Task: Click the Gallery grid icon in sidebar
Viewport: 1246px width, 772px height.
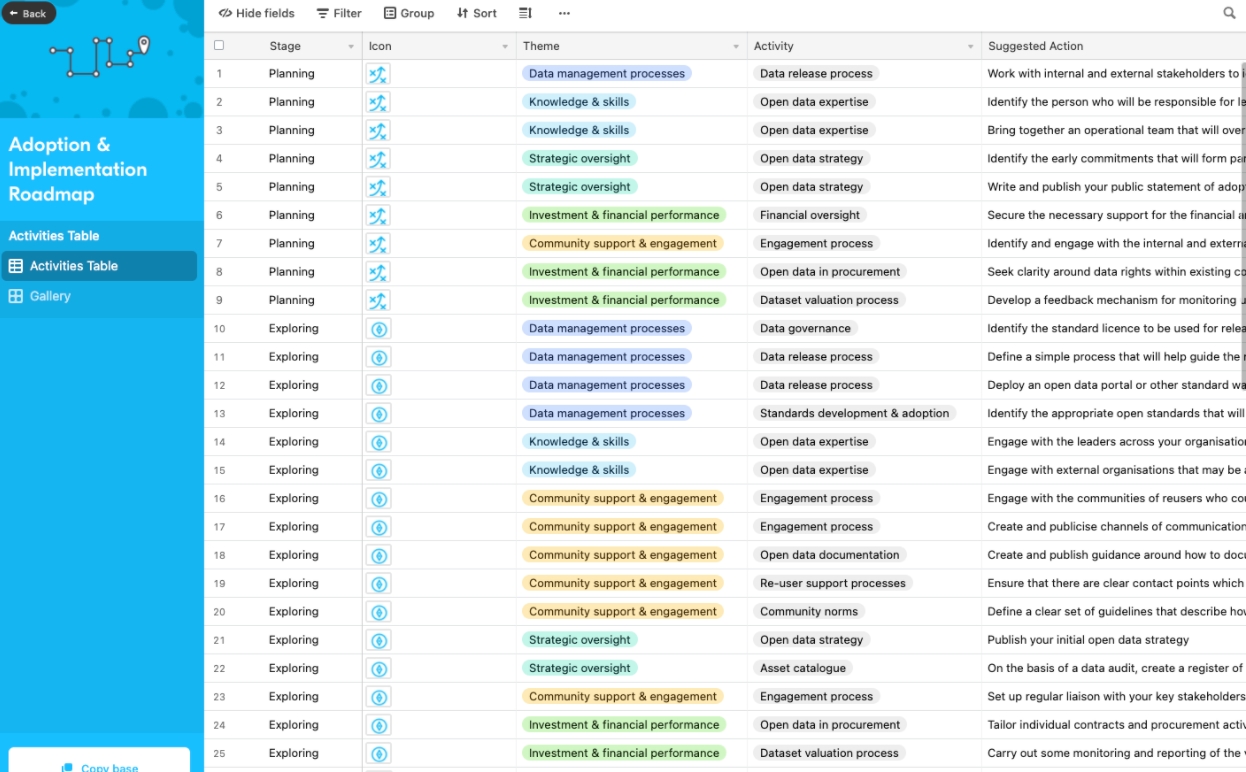Action: point(15,296)
